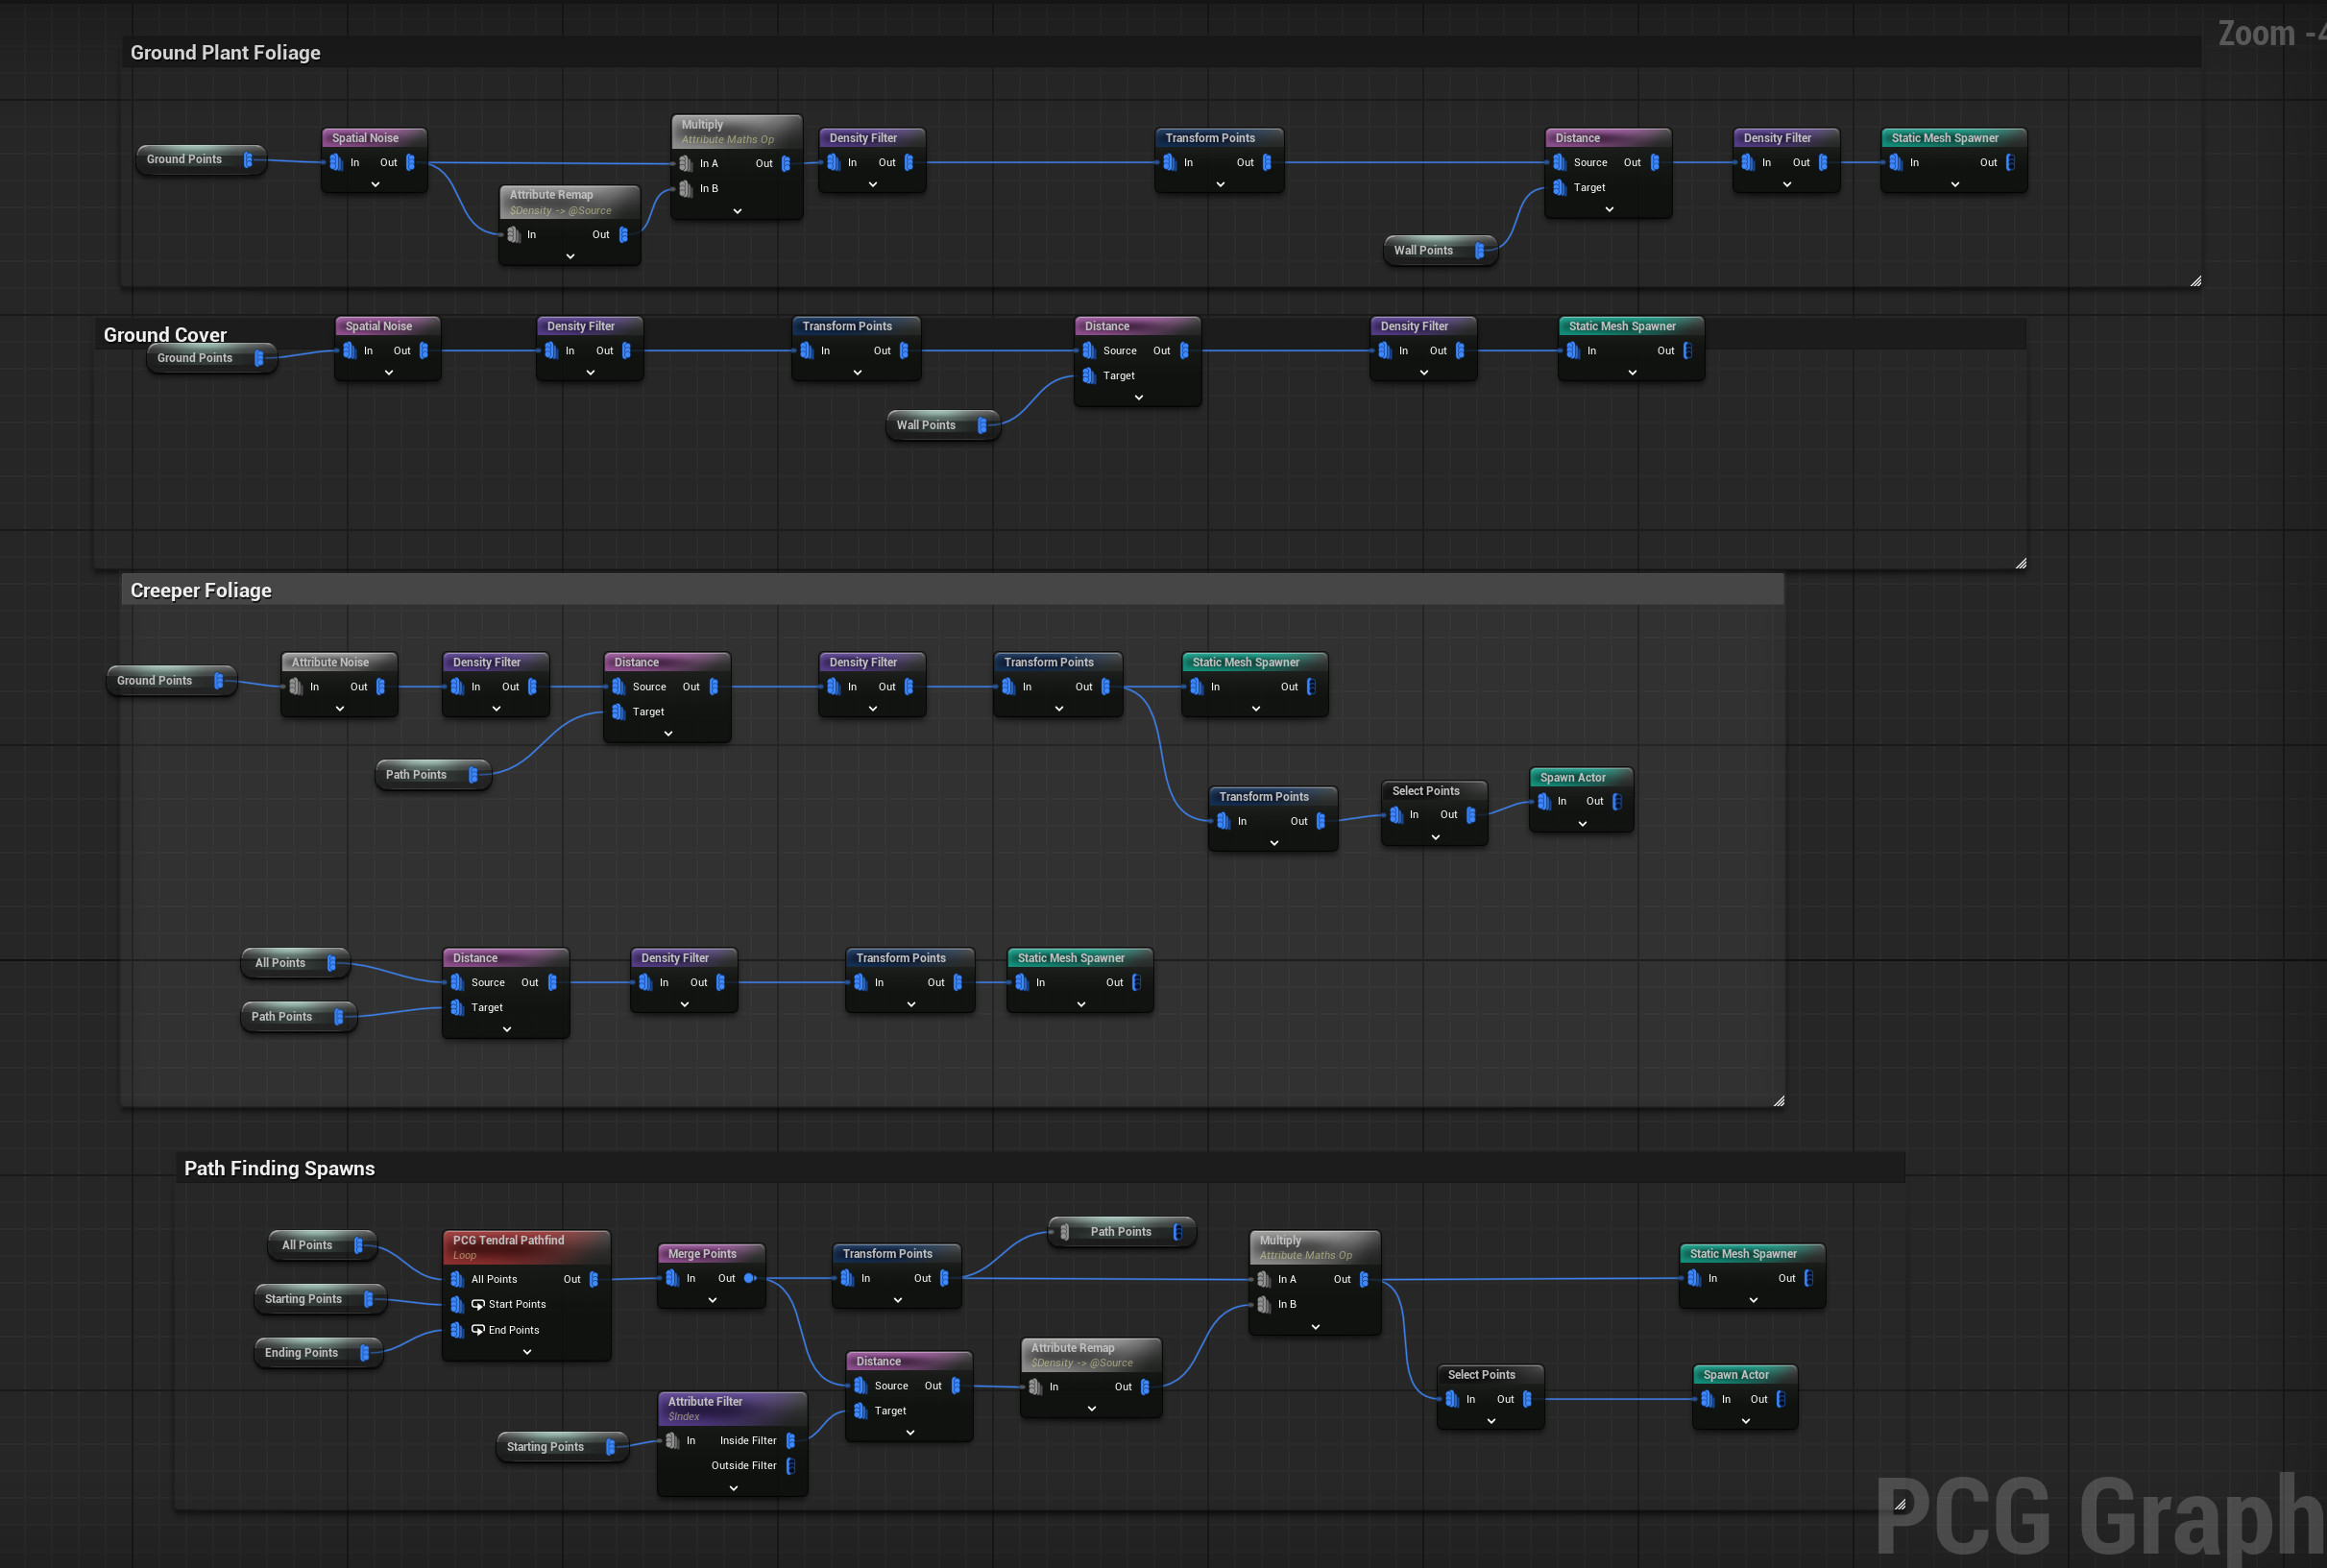The image size is (2327, 1568).
Task: Click the Start Points pin on PCG Tendral Pathfind
Action: tap(457, 1304)
